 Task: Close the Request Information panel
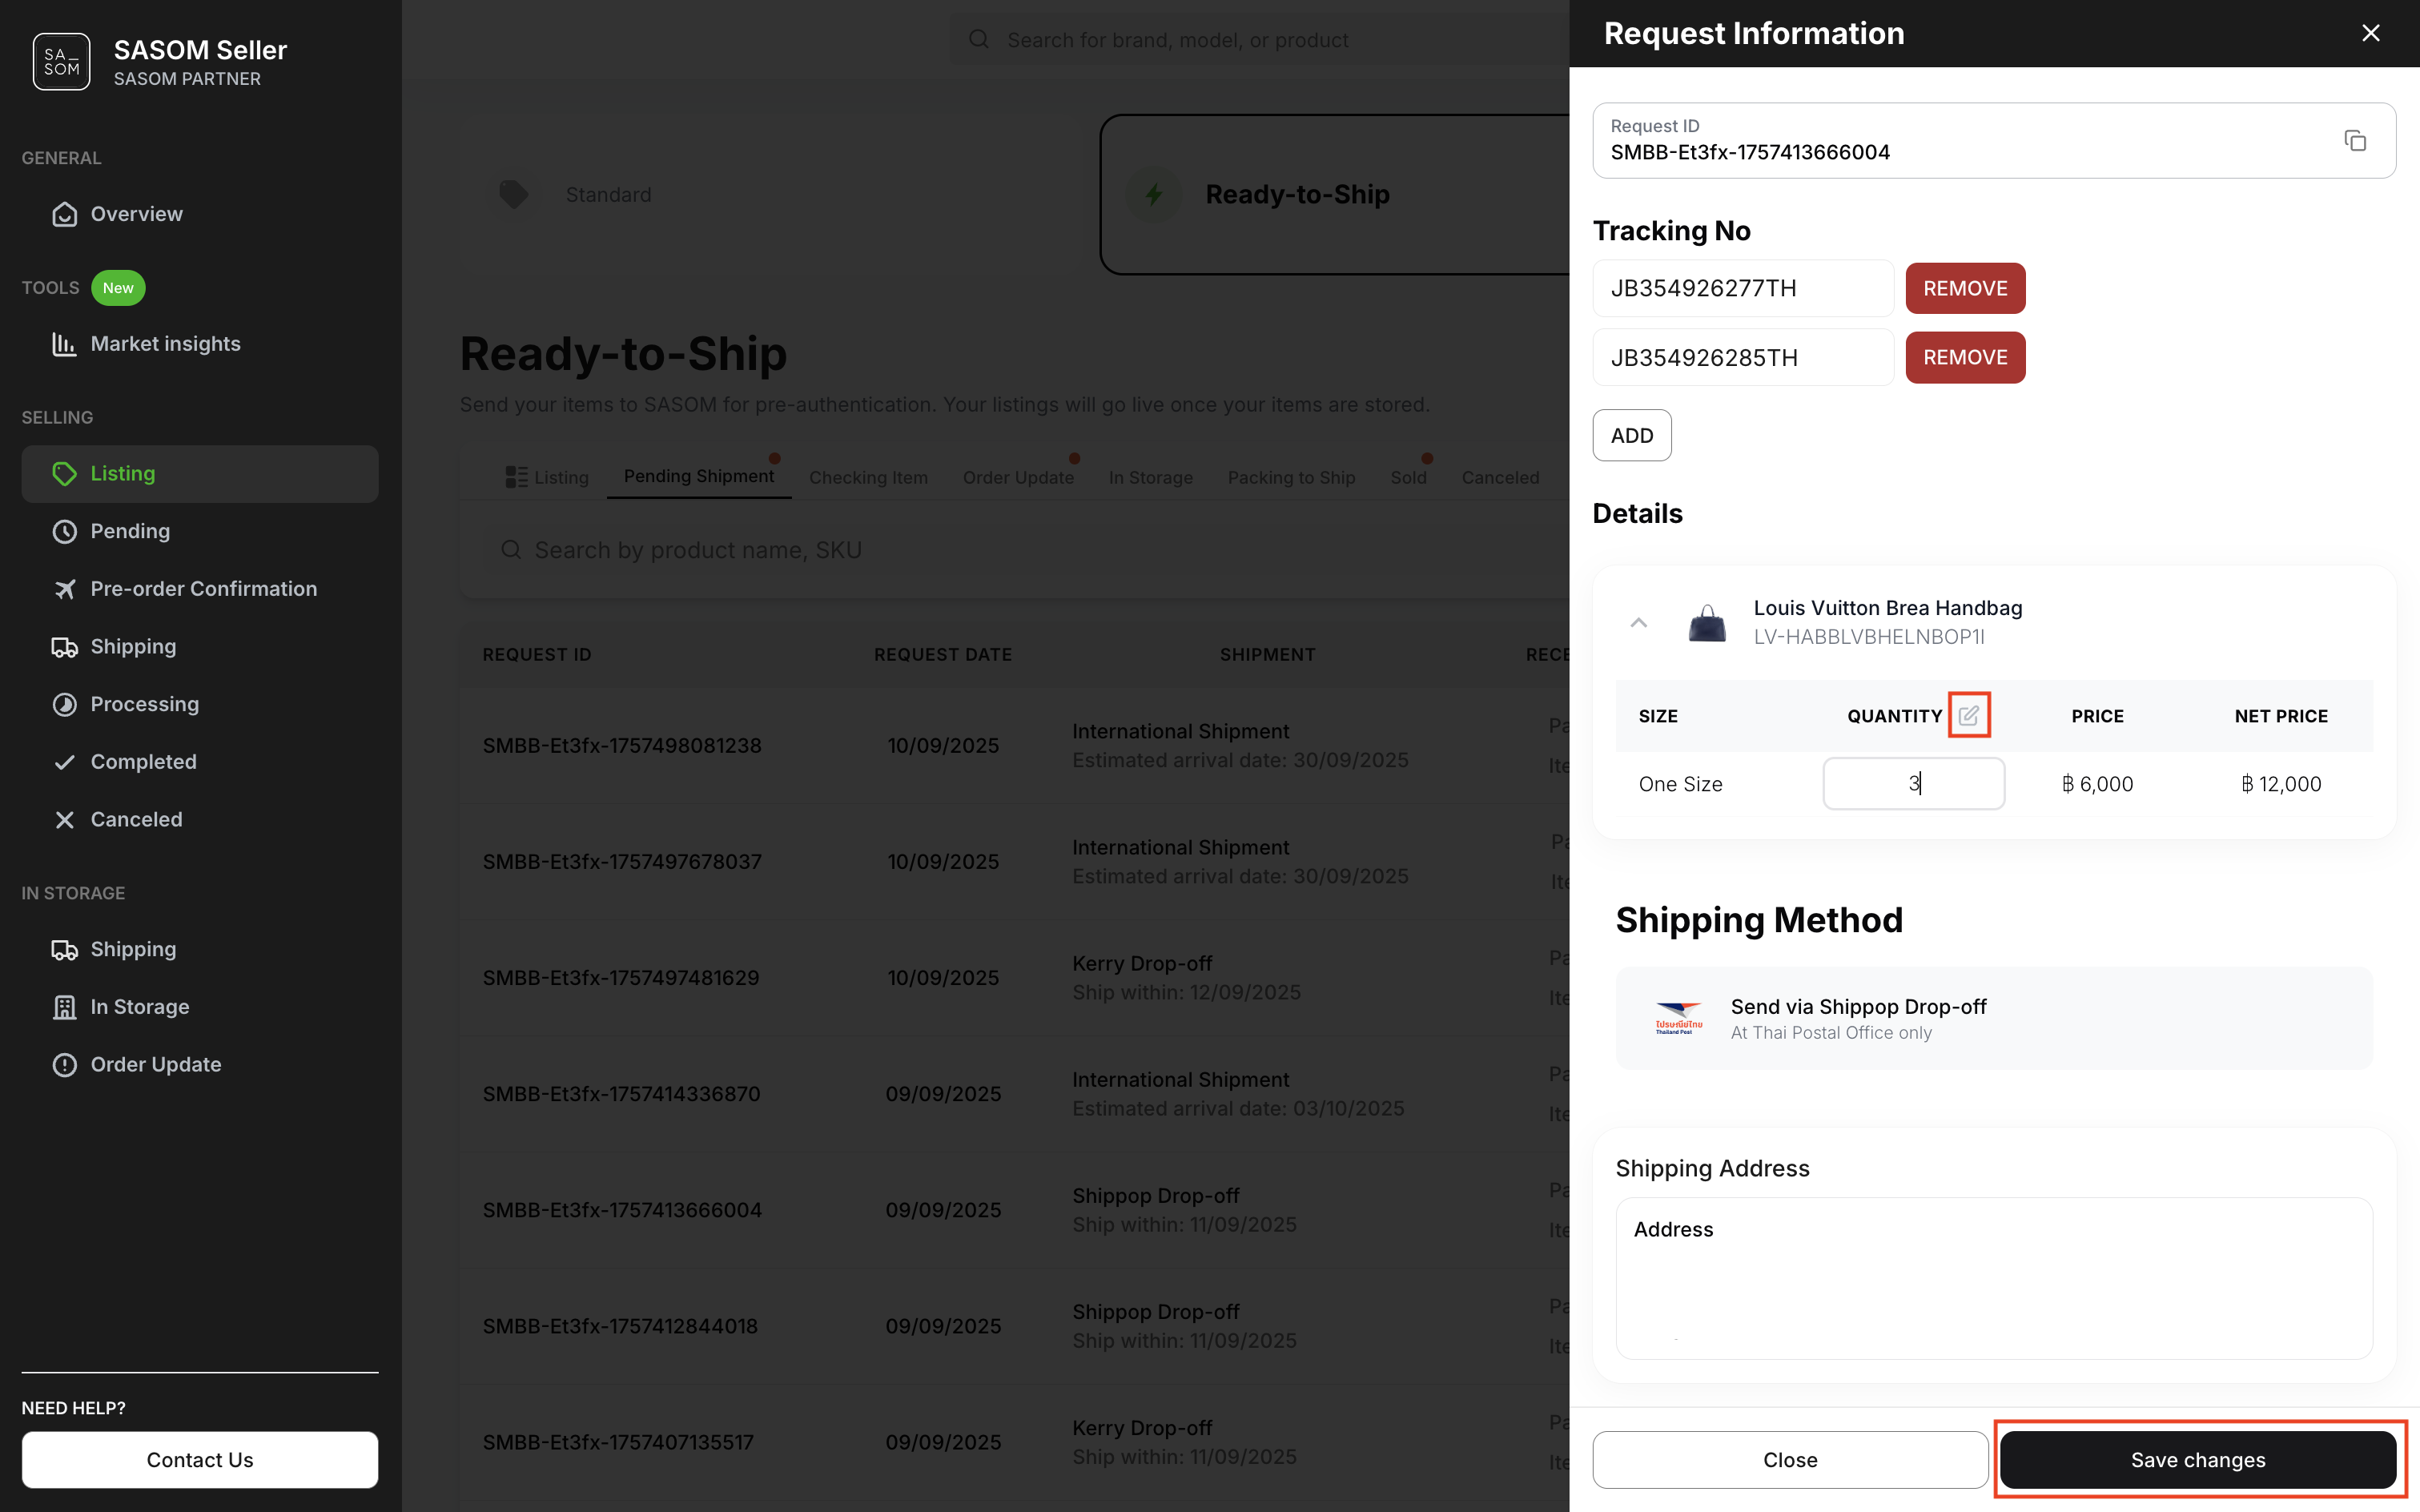2370,33
